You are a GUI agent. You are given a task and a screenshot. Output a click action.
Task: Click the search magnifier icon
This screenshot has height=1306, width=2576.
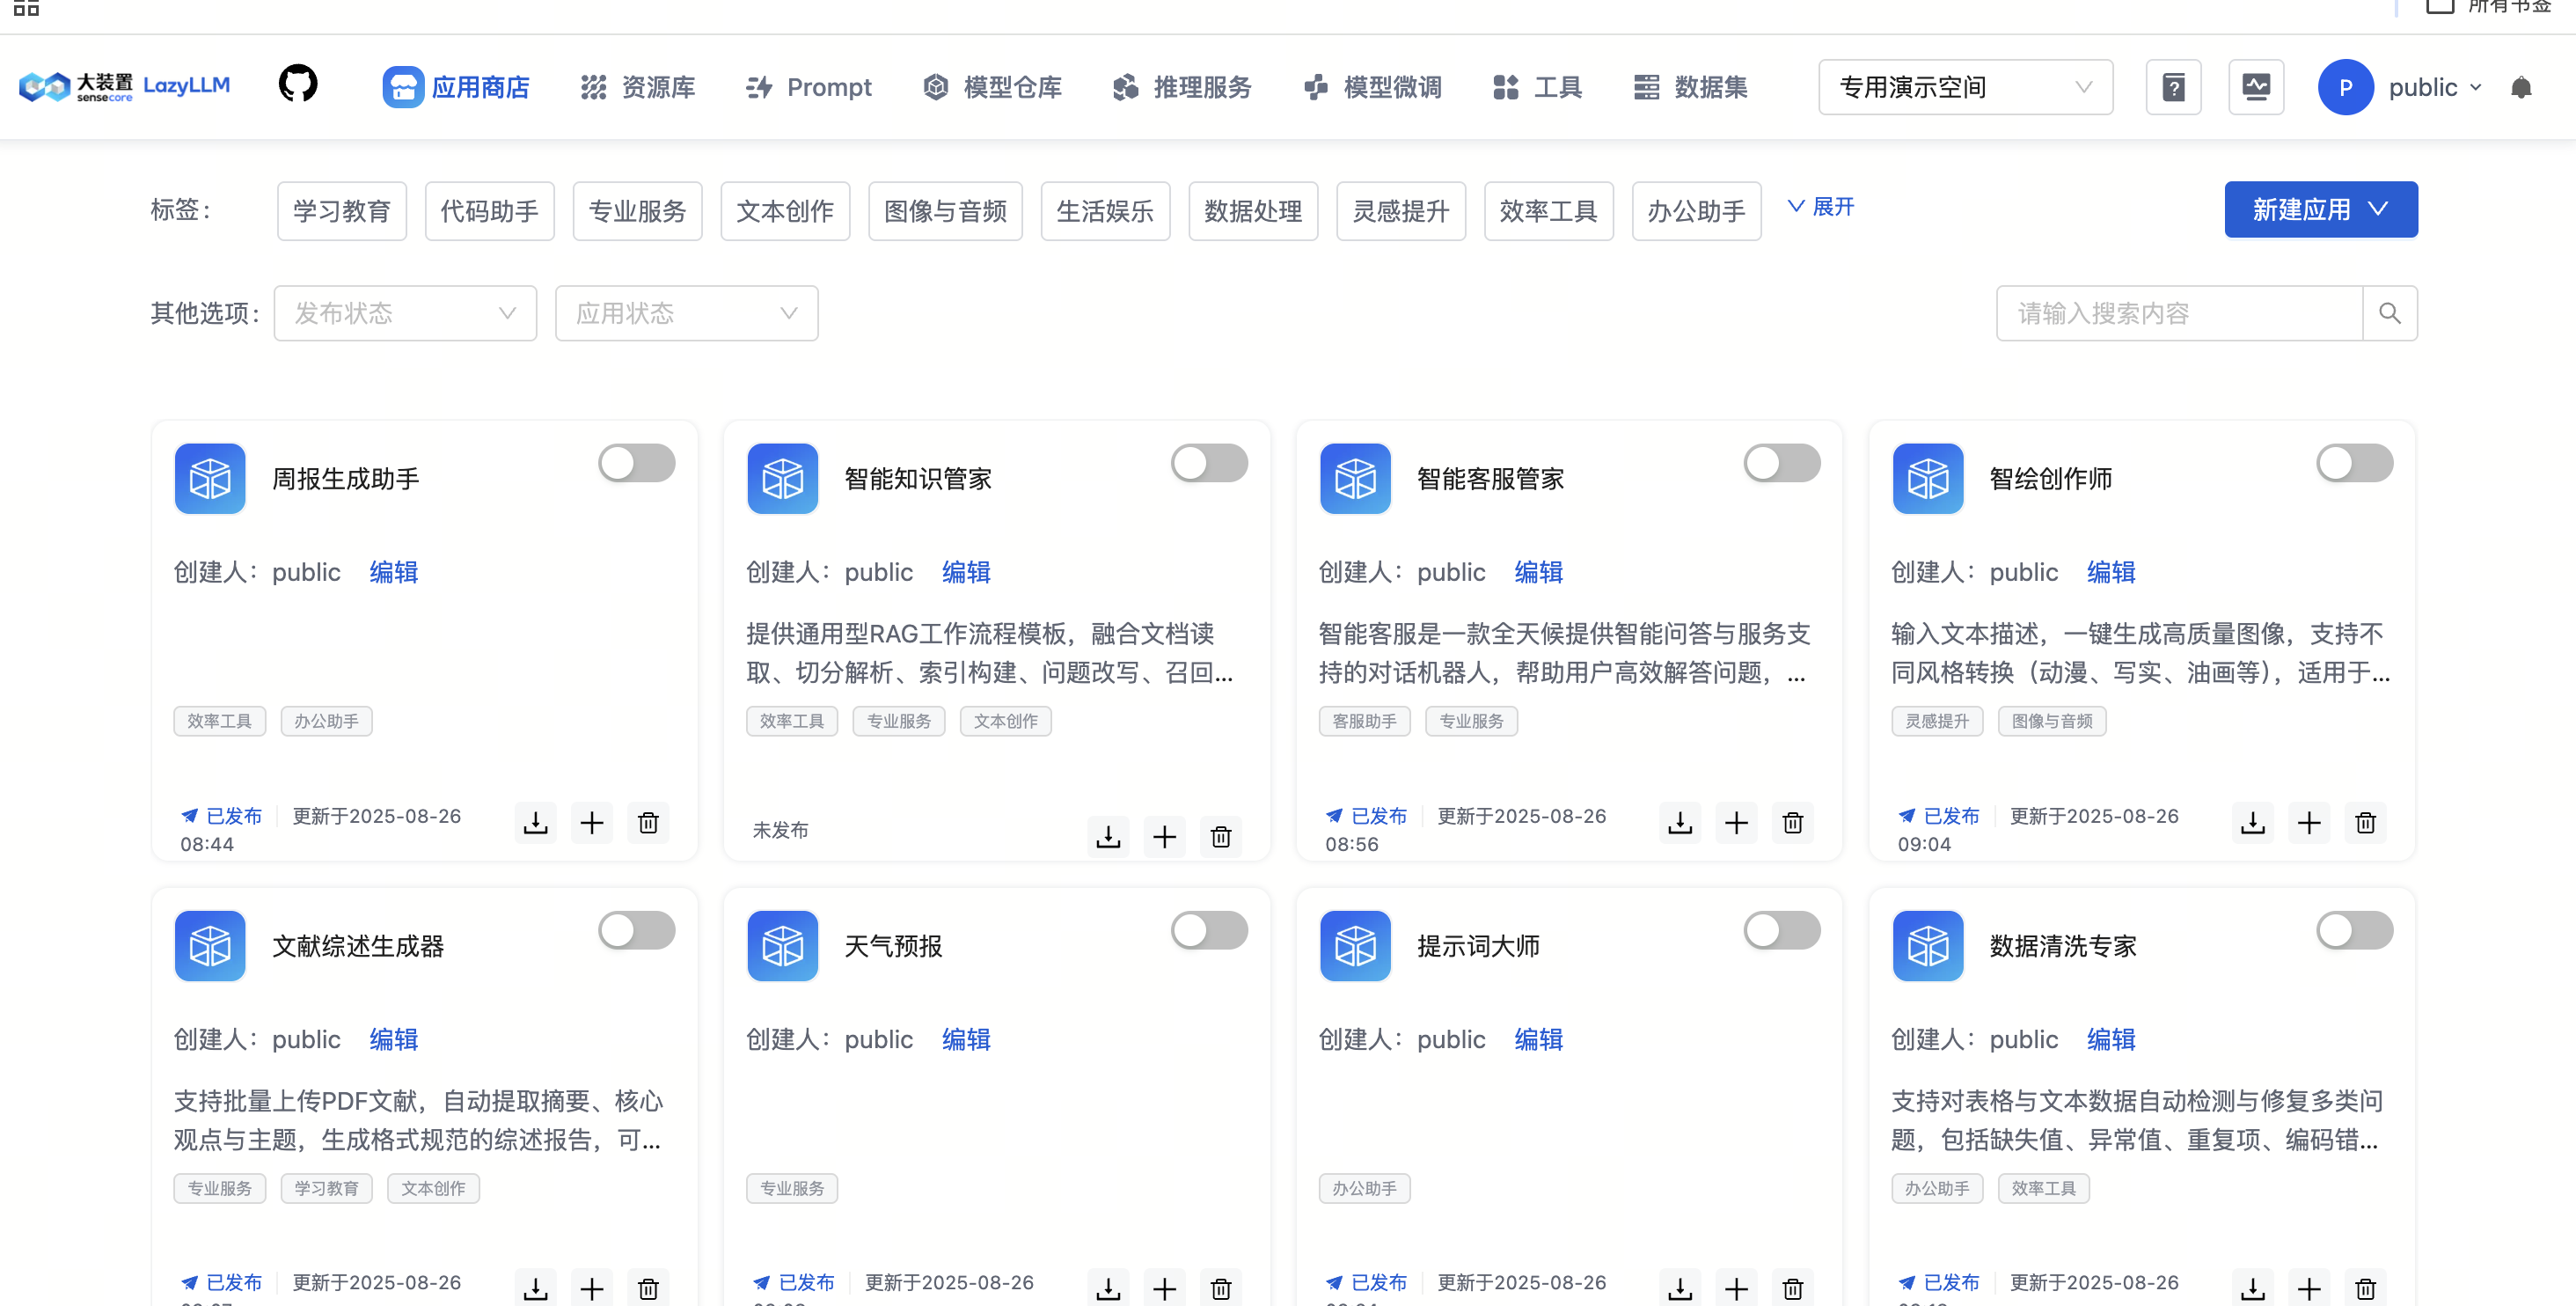(2389, 313)
